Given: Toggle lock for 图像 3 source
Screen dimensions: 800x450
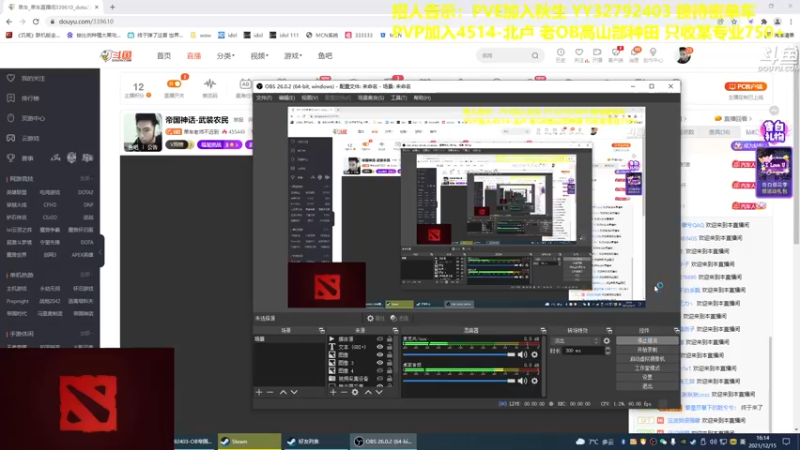Looking at the screenshot, I should (x=390, y=363).
